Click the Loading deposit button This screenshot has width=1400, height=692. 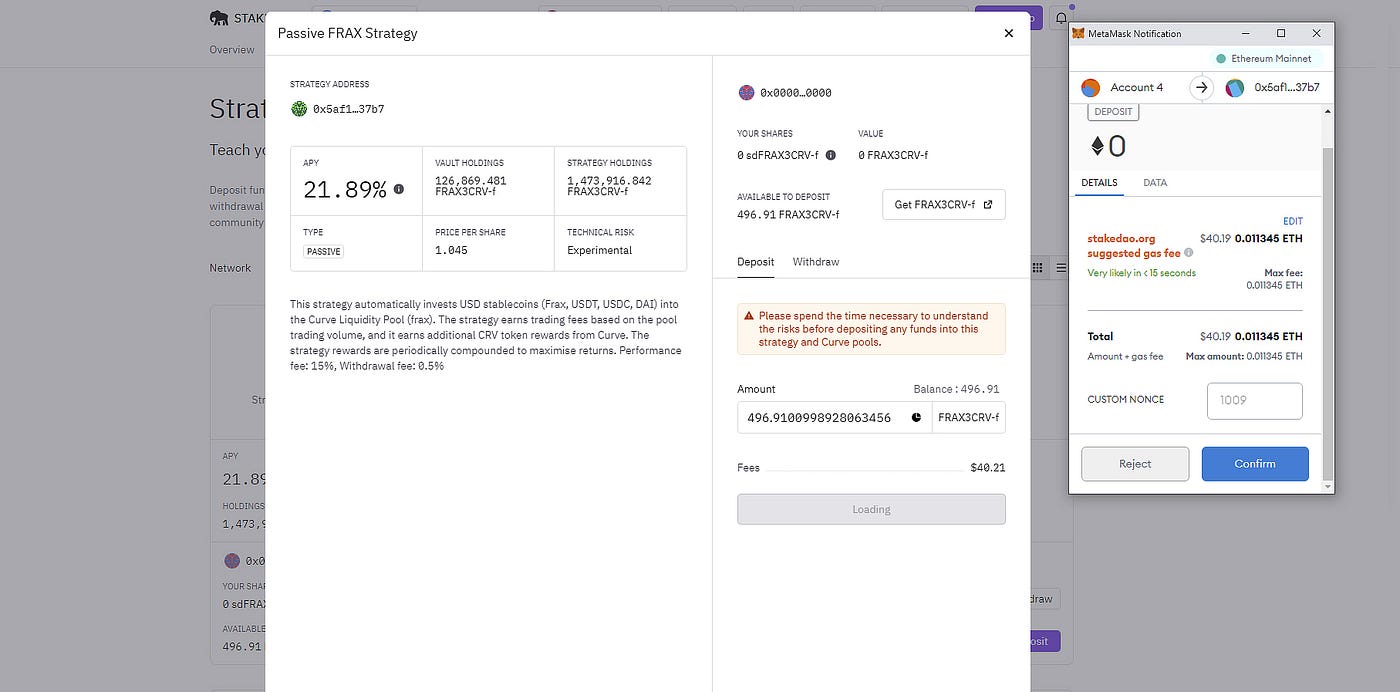pos(871,509)
